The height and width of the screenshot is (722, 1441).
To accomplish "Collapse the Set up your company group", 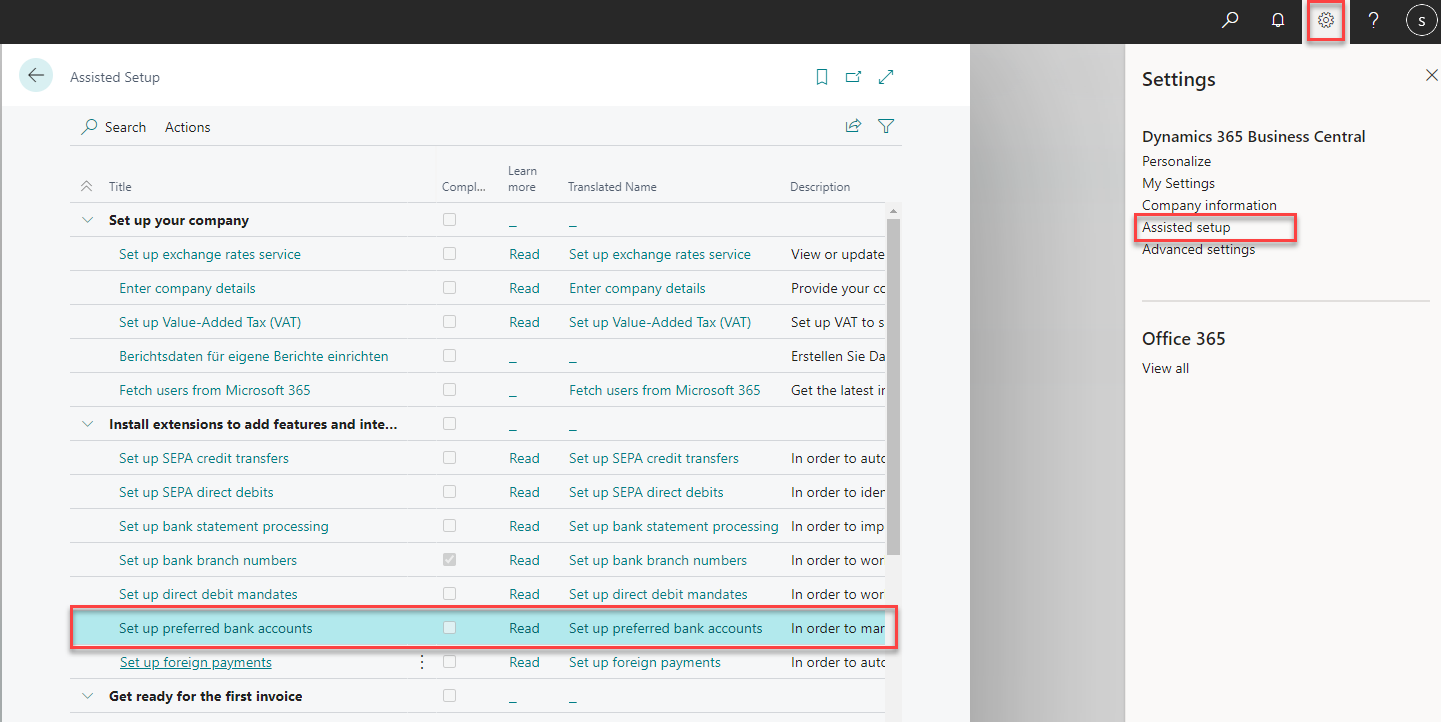I will (87, 219).
